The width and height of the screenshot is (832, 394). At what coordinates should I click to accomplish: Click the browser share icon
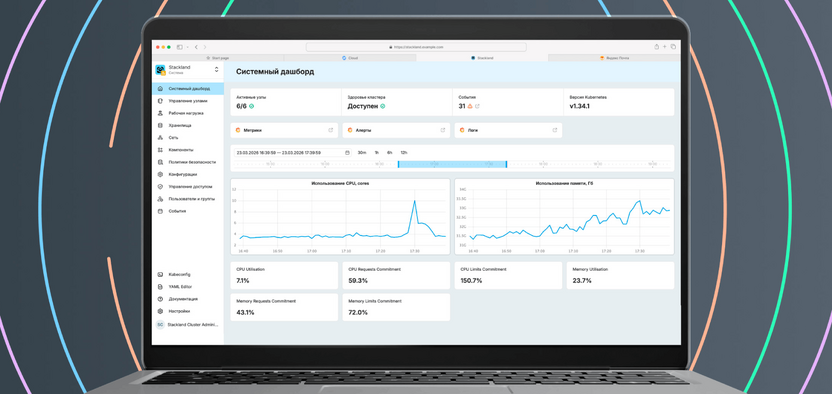656,47
